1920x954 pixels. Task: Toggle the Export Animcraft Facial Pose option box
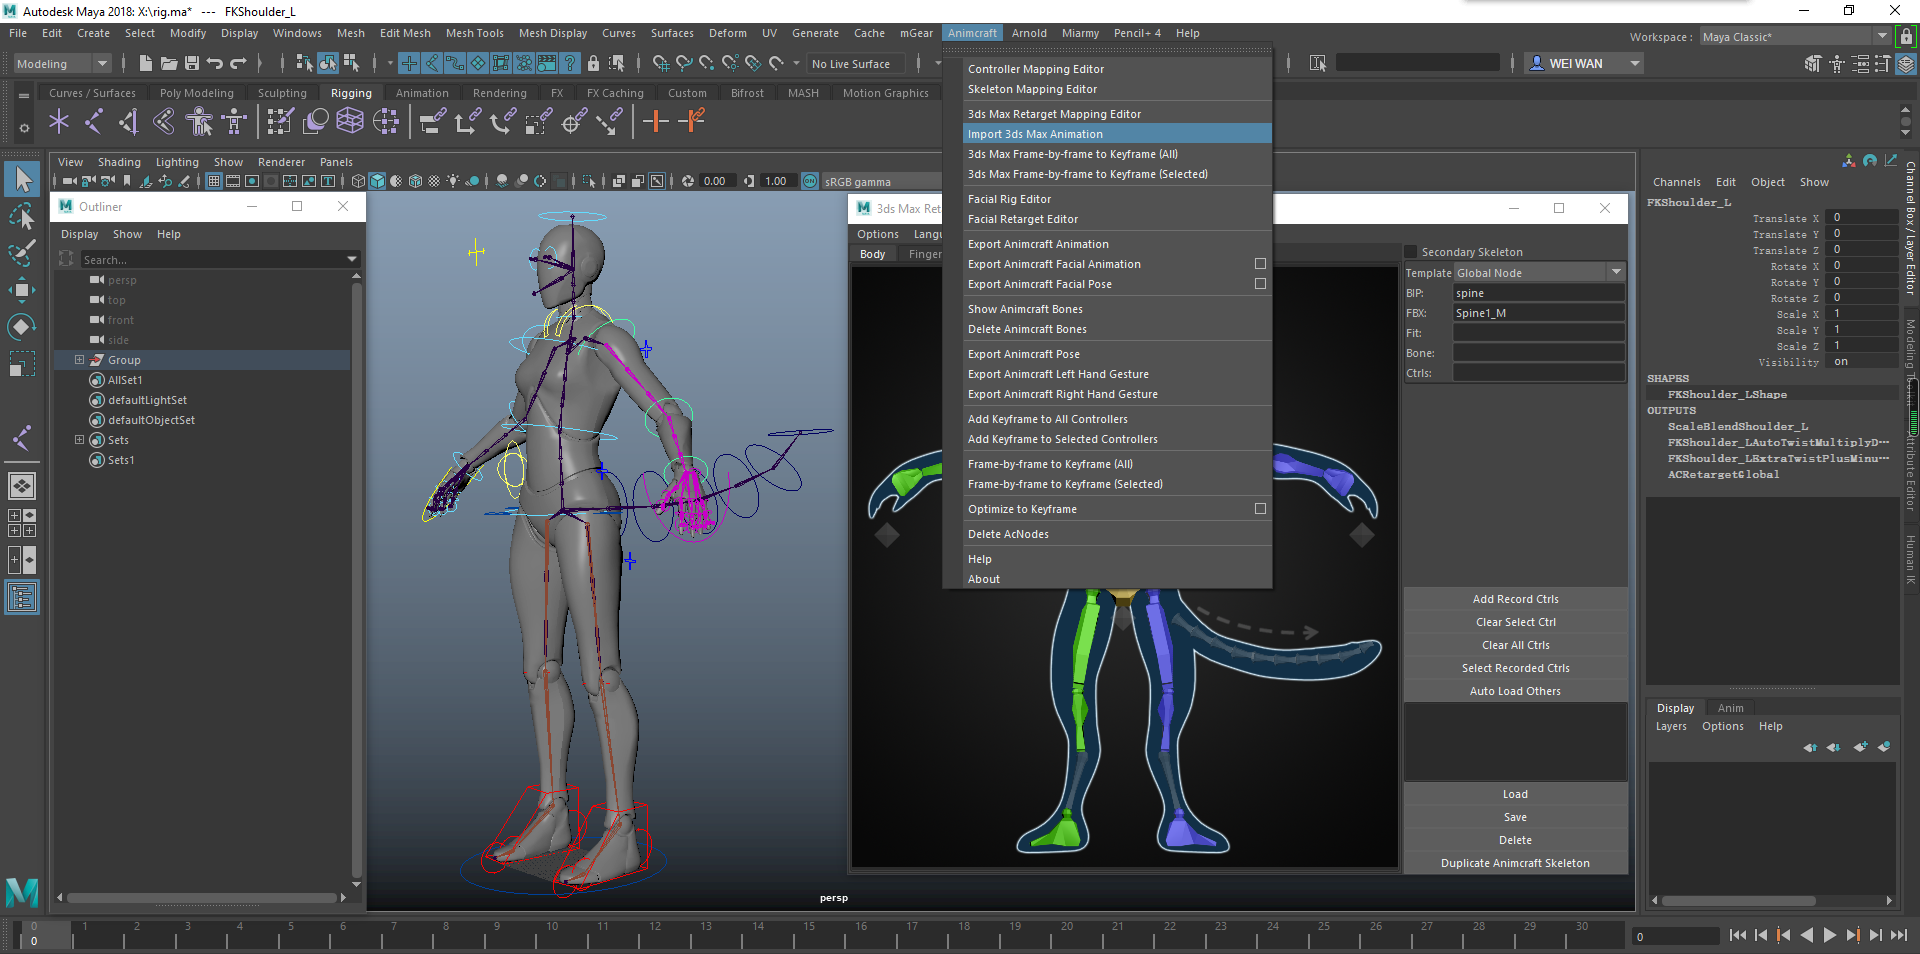1260,284
